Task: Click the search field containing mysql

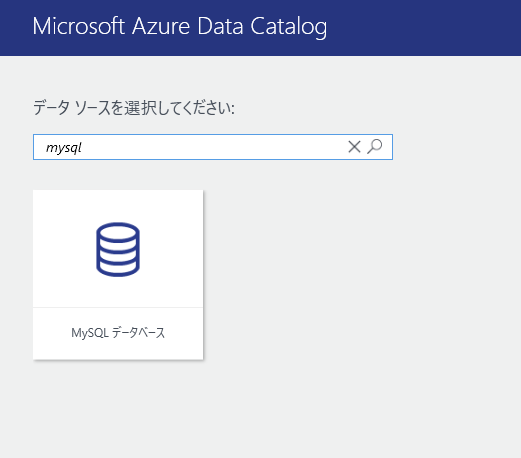Action: point(213,147)
